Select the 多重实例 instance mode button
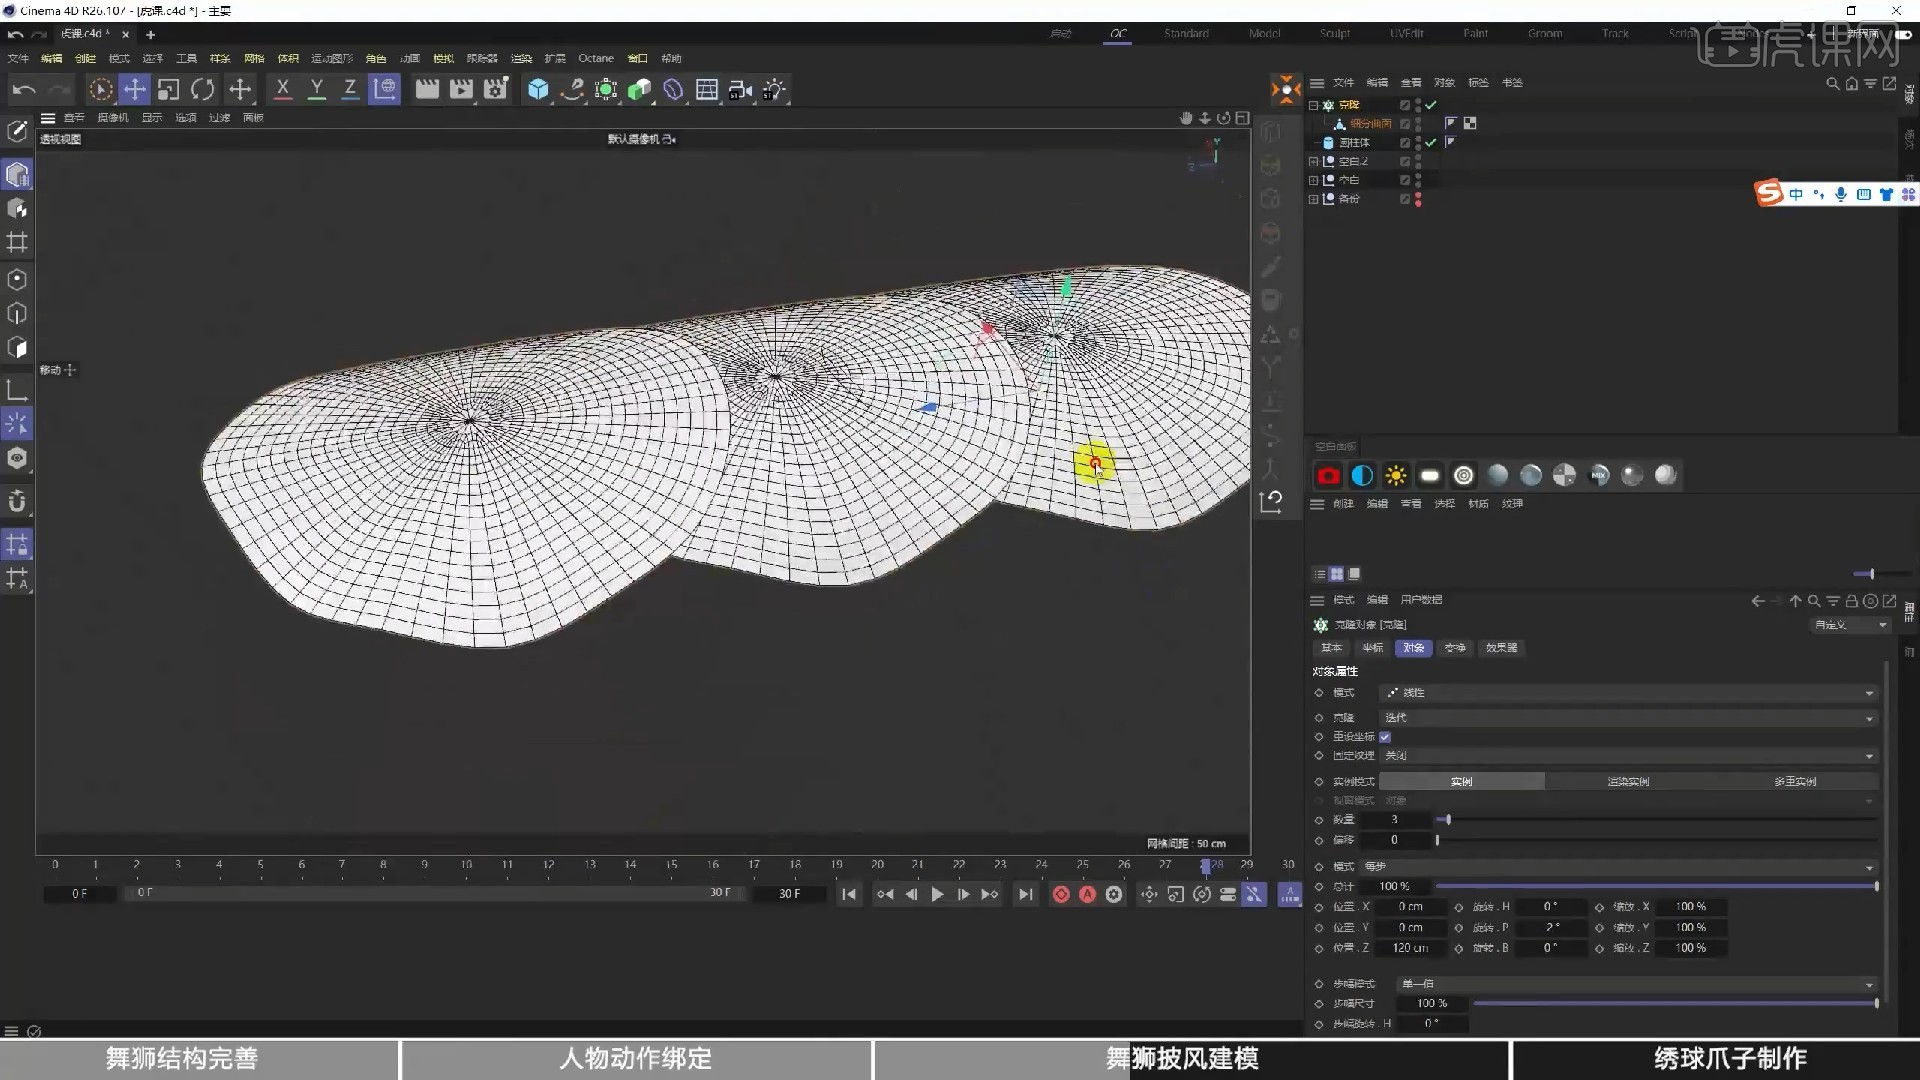The height and width of the screenshot is (1080, 1920). [x=1795, y=782]
